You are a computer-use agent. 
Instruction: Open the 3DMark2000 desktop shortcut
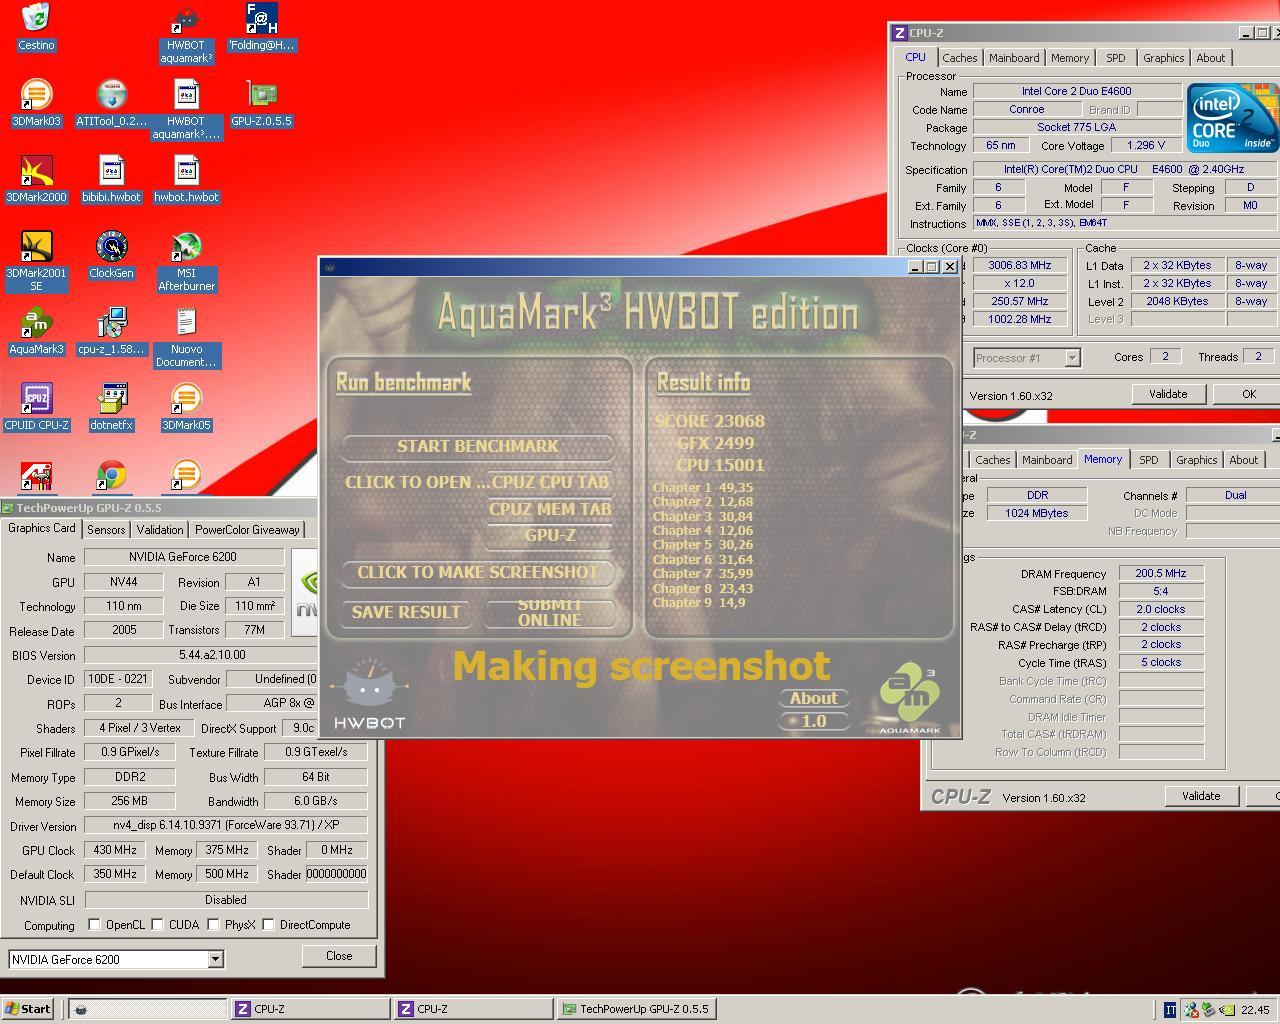point(36,178)
